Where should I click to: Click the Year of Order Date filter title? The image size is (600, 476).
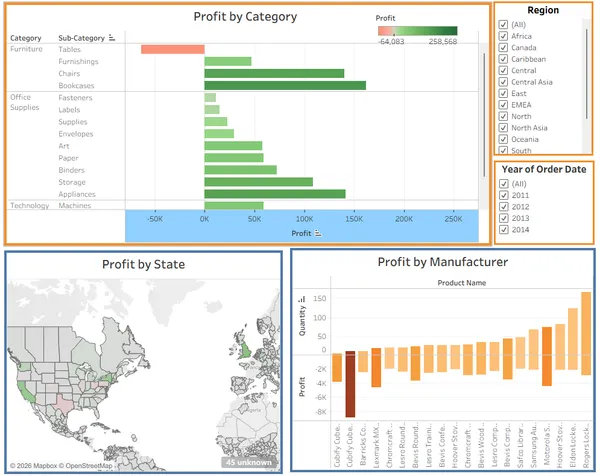(x=544, y=169)
